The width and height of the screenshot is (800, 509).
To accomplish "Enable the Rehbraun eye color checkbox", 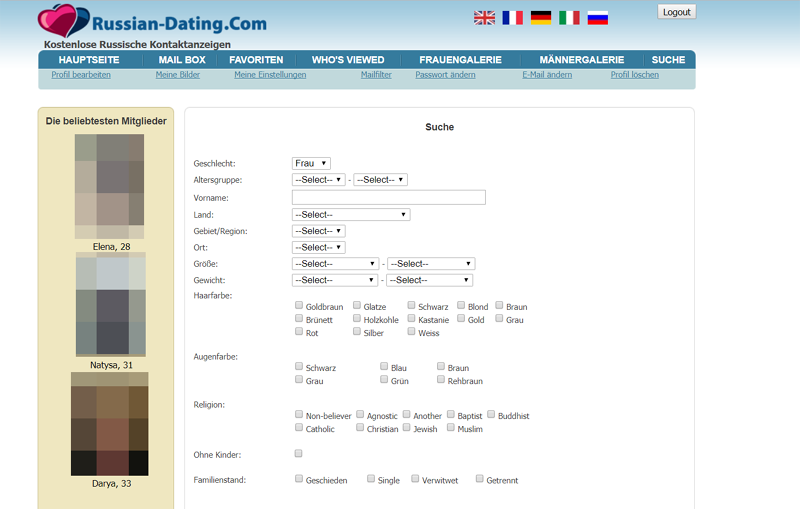I will click(441, 379).
